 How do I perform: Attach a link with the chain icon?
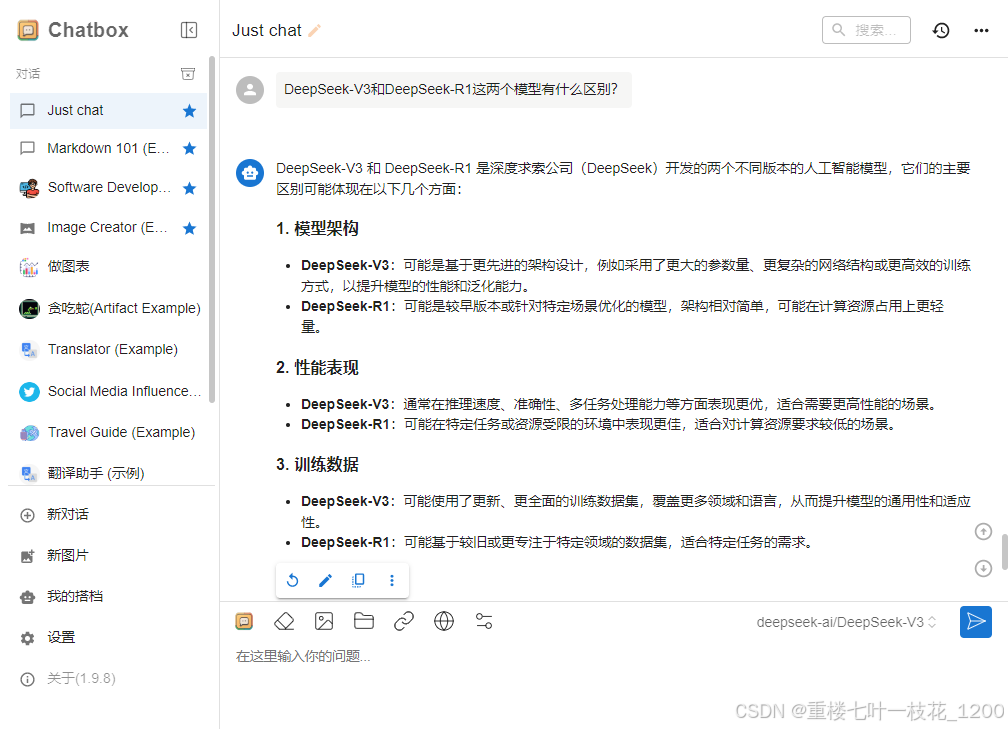point(404,621)
